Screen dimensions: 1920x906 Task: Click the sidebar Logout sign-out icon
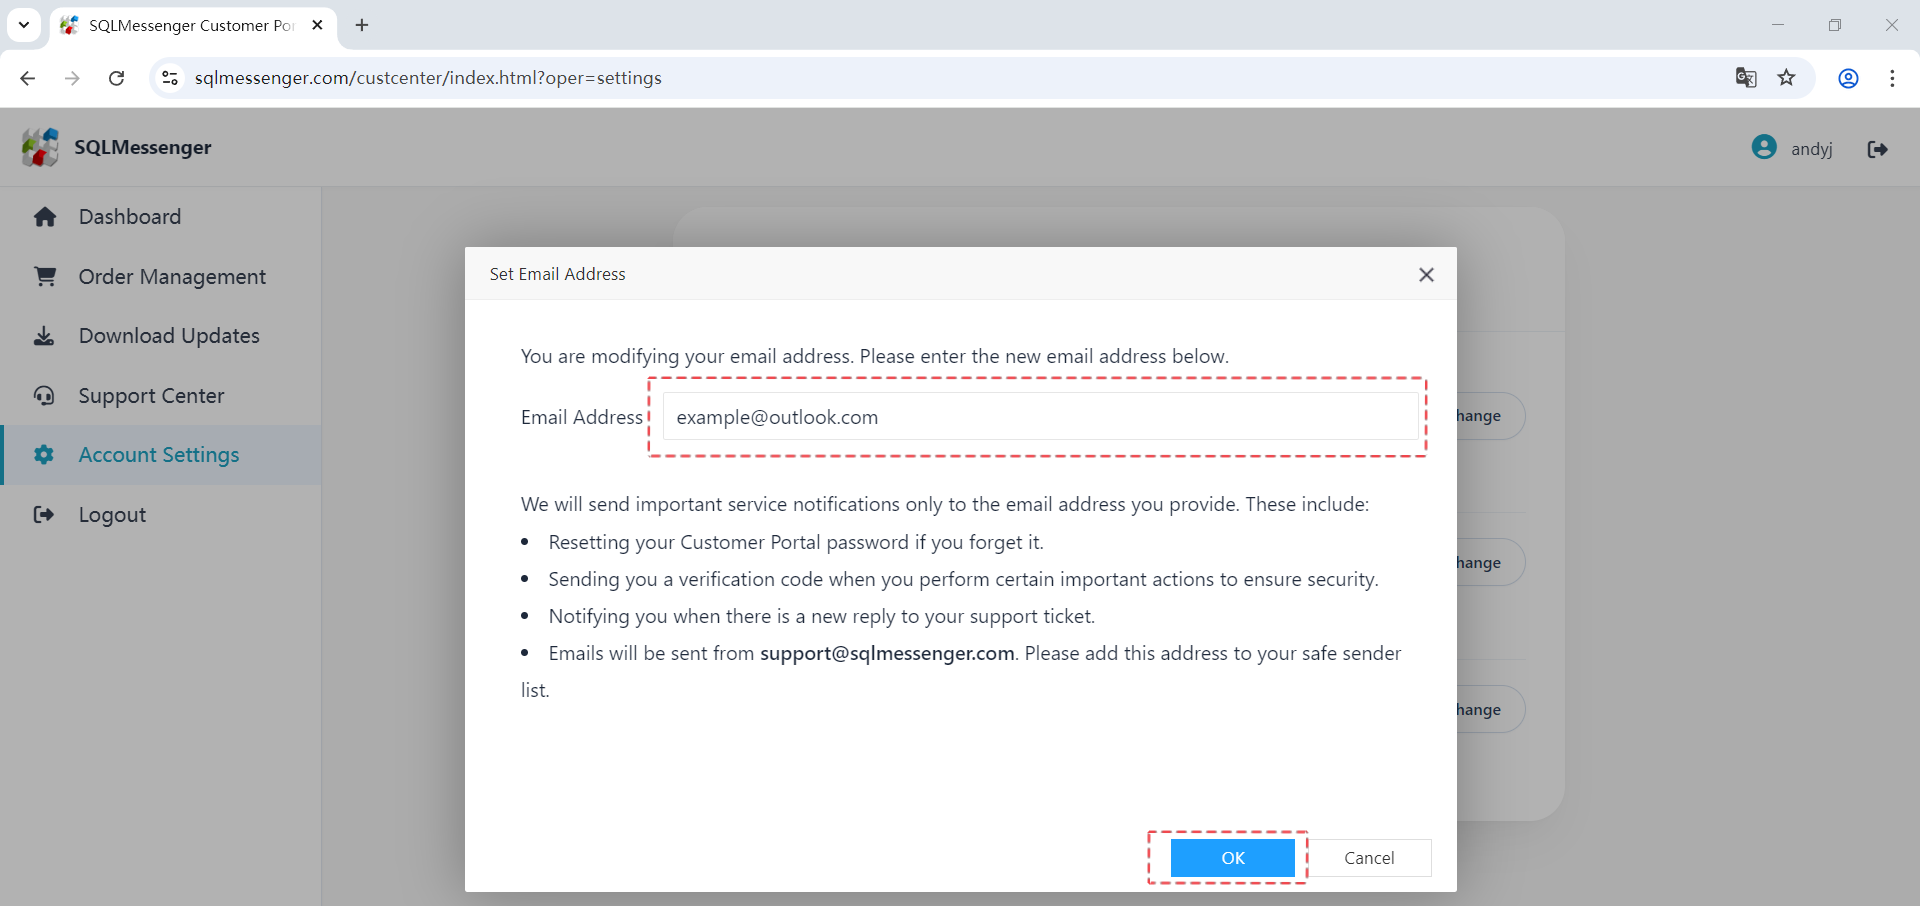point(45,514)
